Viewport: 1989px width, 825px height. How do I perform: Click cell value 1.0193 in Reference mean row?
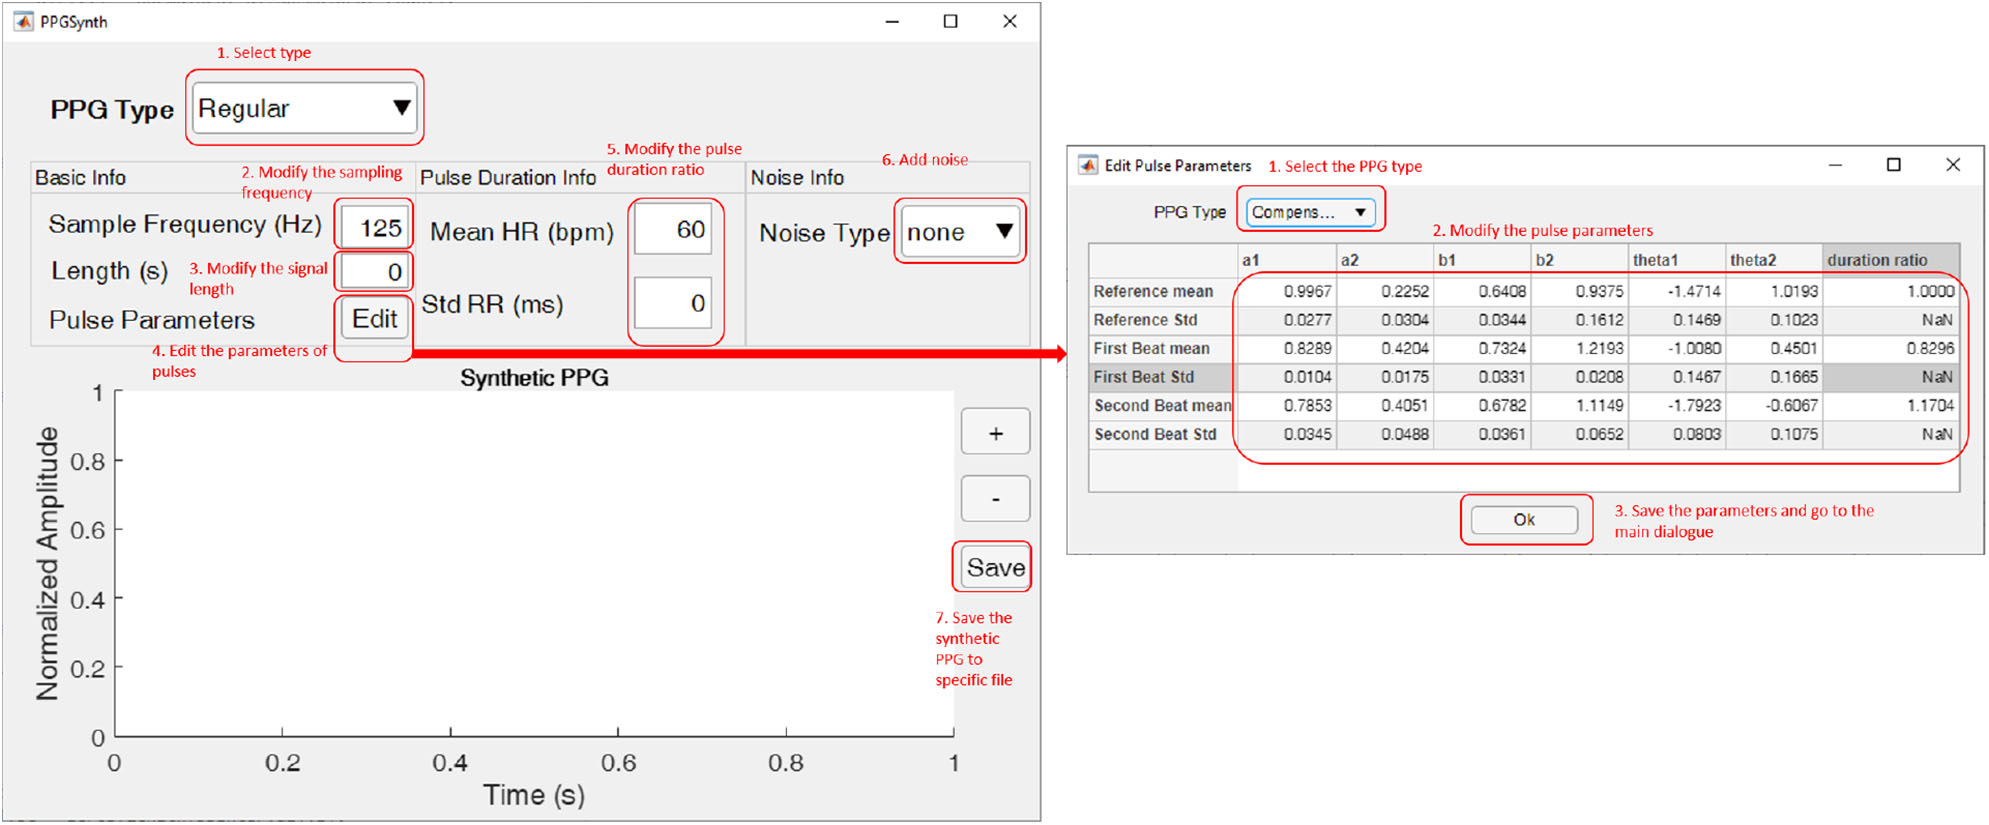tap(1774, 291)
